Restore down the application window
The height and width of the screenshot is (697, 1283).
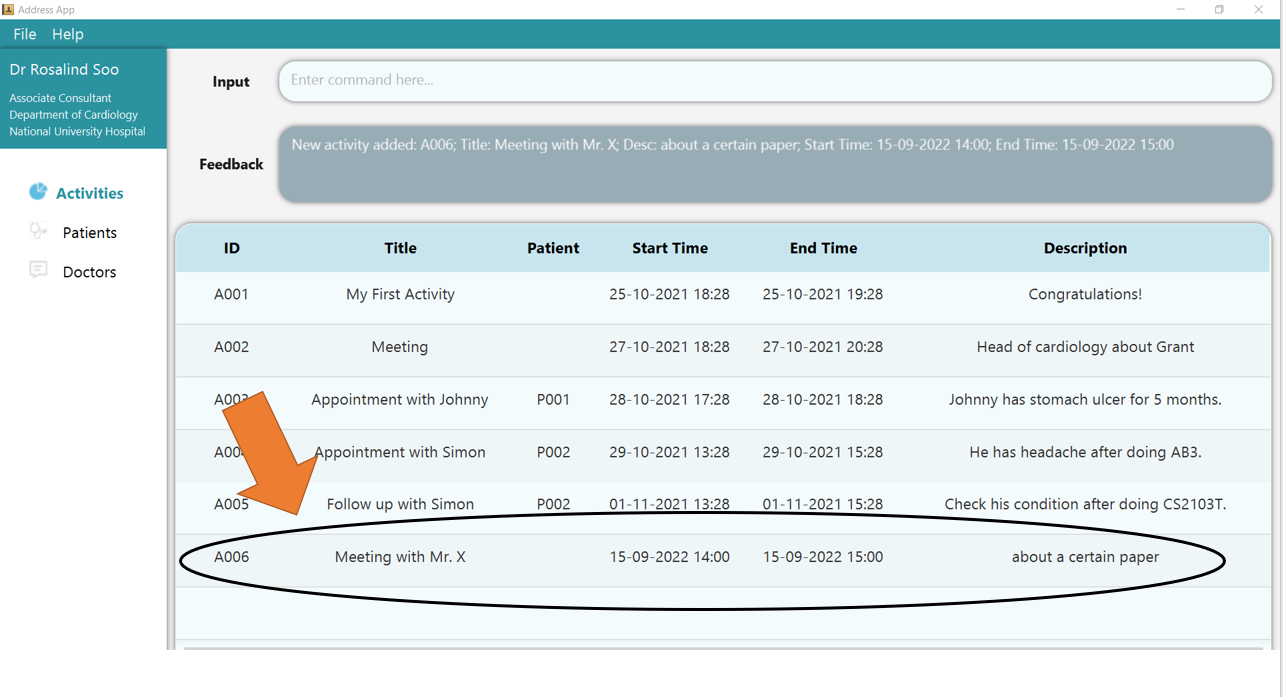point(1219,10)
